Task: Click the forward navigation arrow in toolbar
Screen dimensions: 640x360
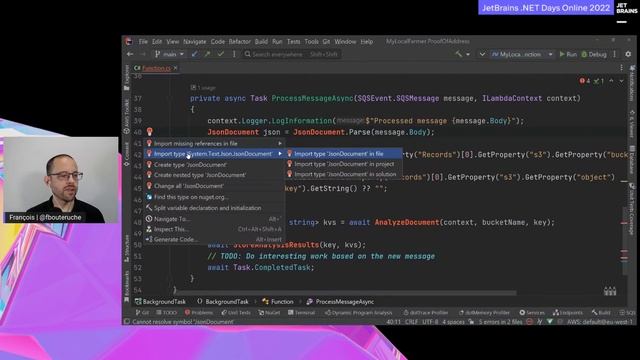Action: (142, 54)
